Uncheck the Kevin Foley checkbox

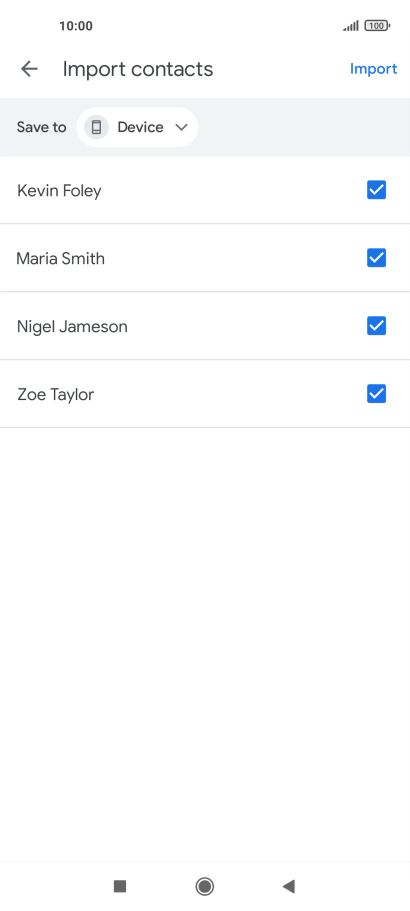(x=376, y=190)
